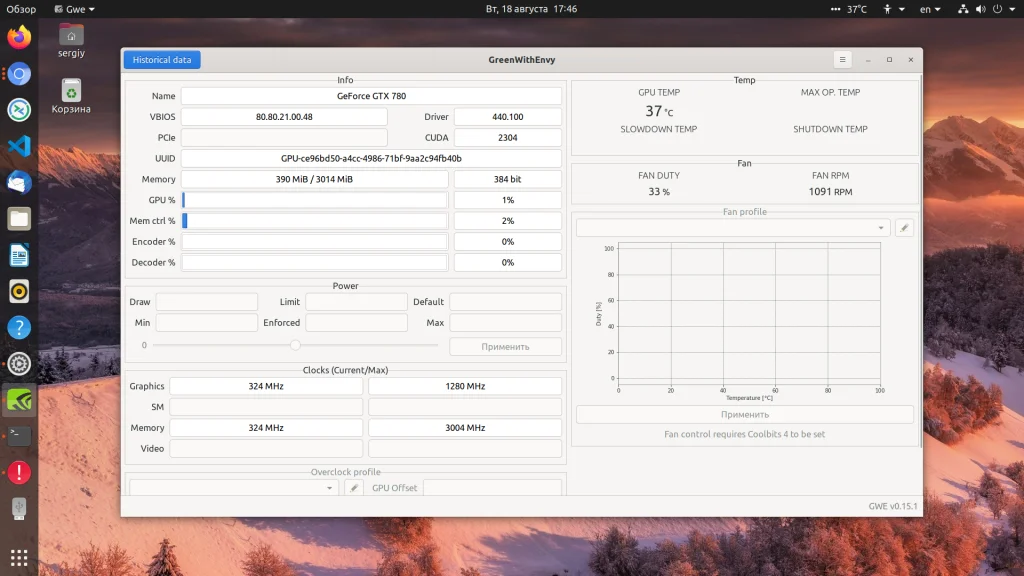The height and width of the screenshot is (576, 1024).
Task: Launch Visual Studio Code from the dock
Action: click(x=19, y=146)
